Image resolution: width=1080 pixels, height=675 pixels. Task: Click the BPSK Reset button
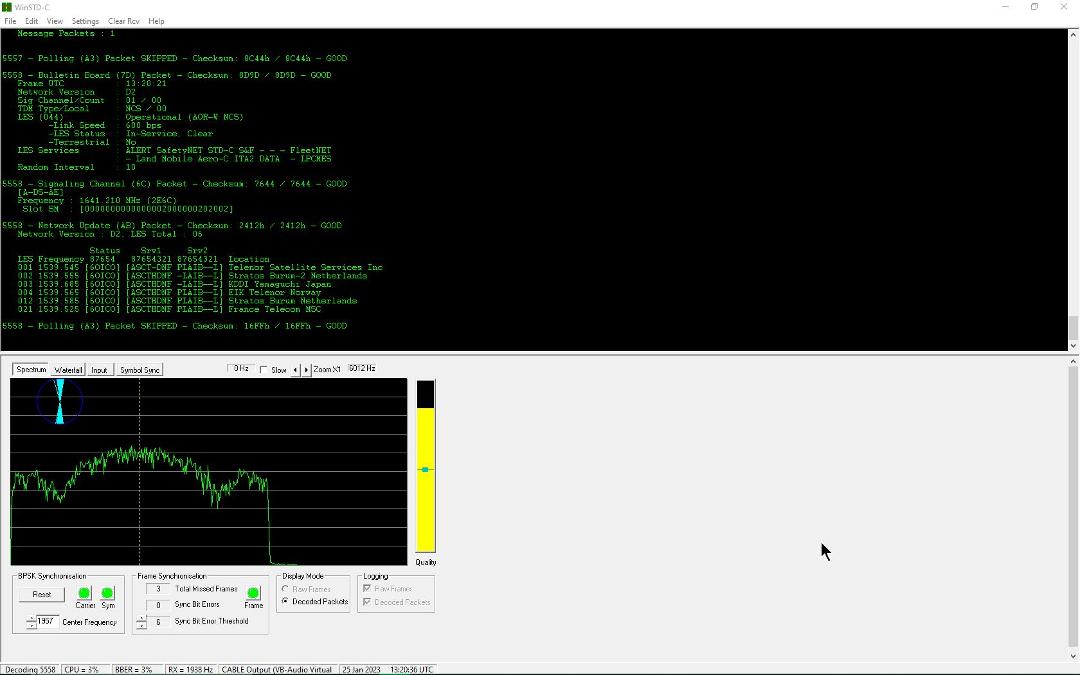[41, 594]
